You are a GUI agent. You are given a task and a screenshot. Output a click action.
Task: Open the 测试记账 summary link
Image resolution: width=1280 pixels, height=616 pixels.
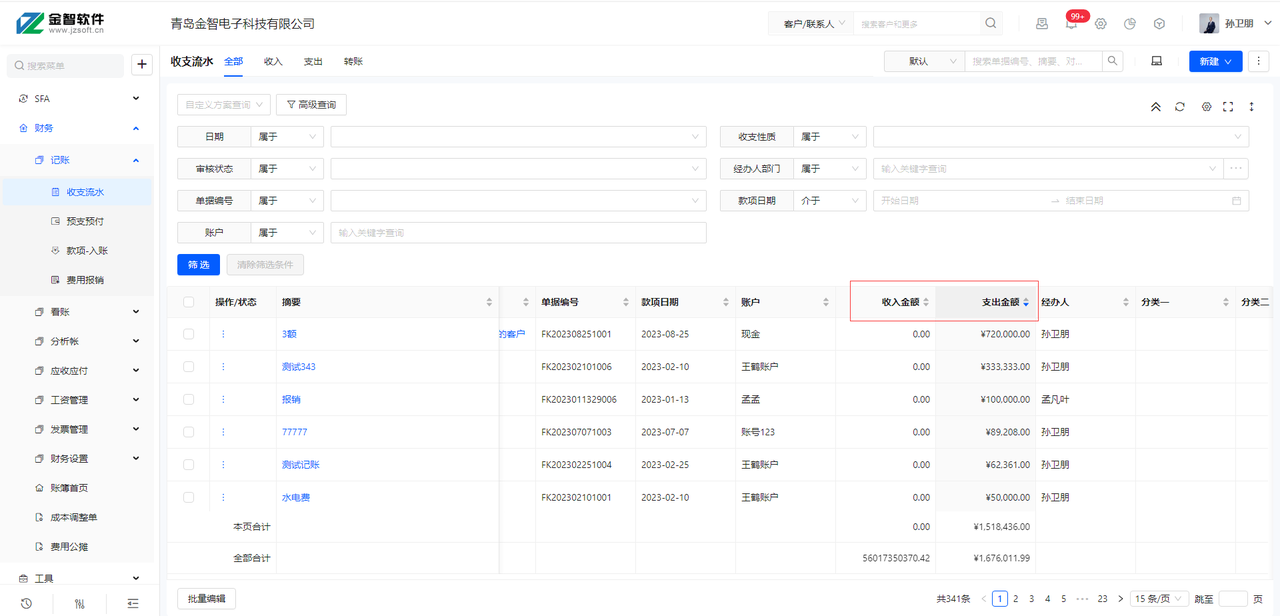(x=301, y=465)
